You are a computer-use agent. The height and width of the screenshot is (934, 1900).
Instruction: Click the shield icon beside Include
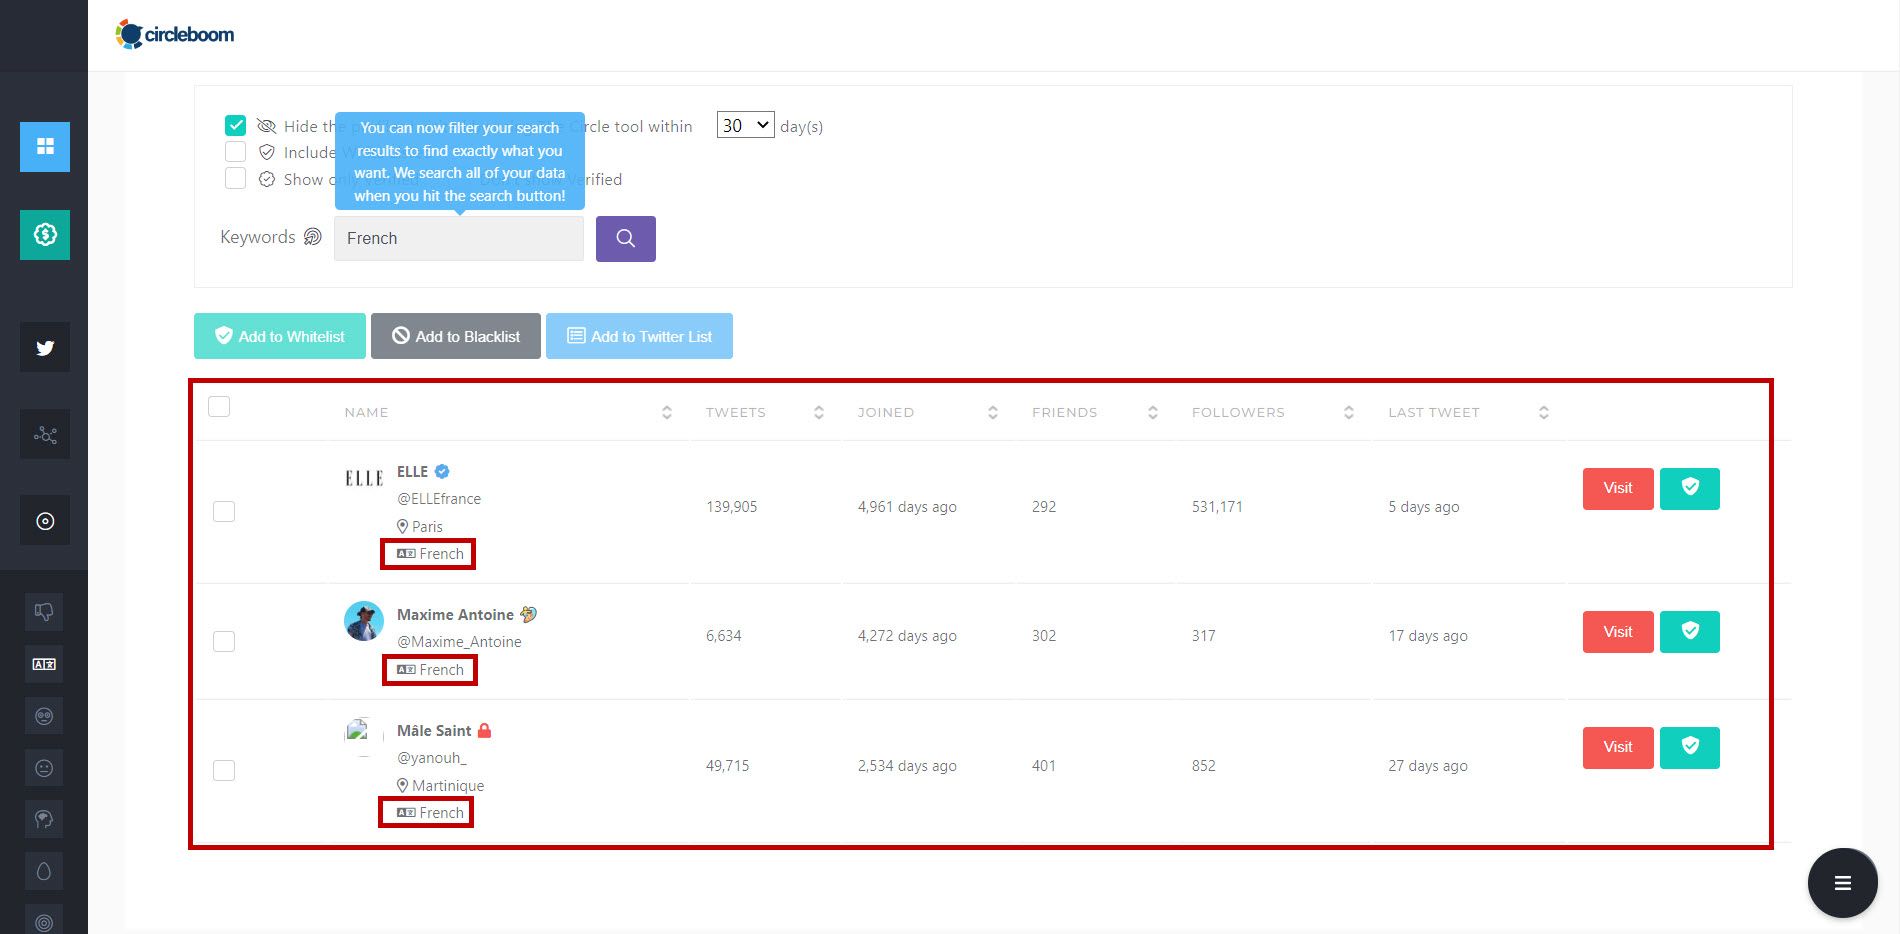point(267,152)
